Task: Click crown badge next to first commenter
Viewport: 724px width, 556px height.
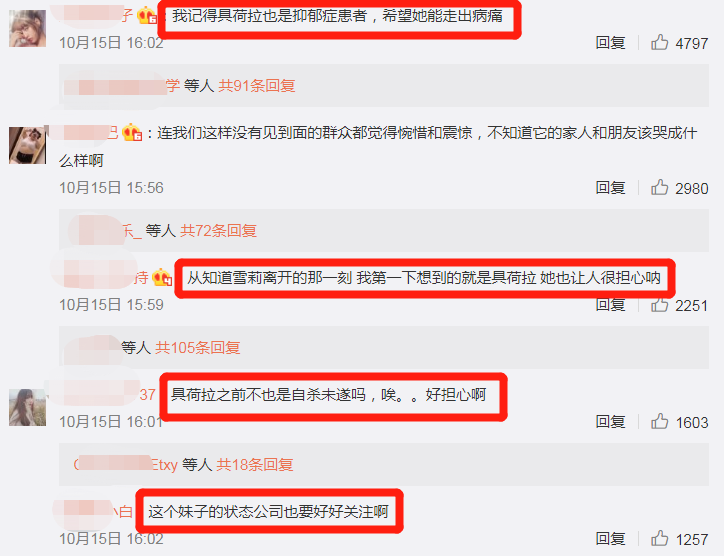Action: pos(148,16)
